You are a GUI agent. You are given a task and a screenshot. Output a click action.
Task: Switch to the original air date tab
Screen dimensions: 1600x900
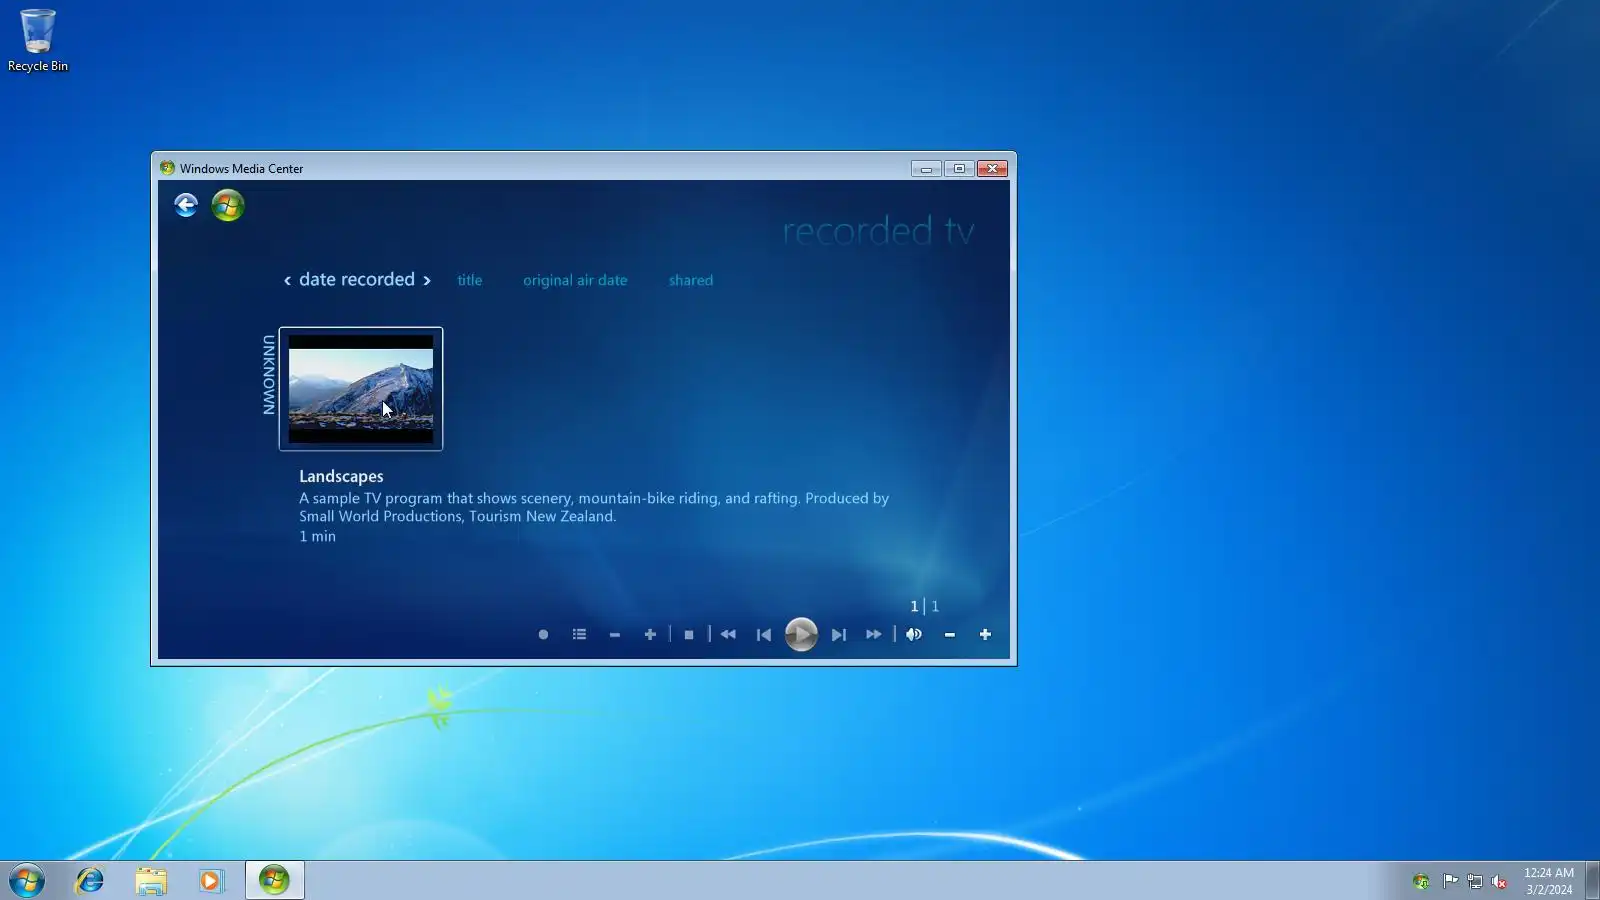[x=575, y=281]
